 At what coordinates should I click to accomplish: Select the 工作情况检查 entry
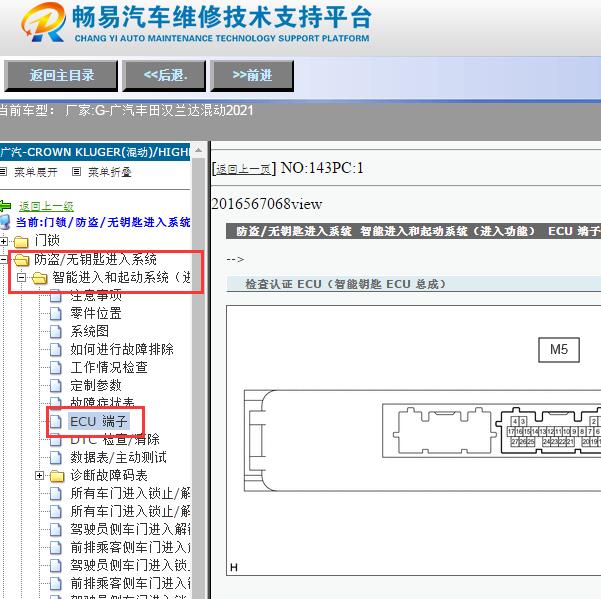[x=109, y=367]
